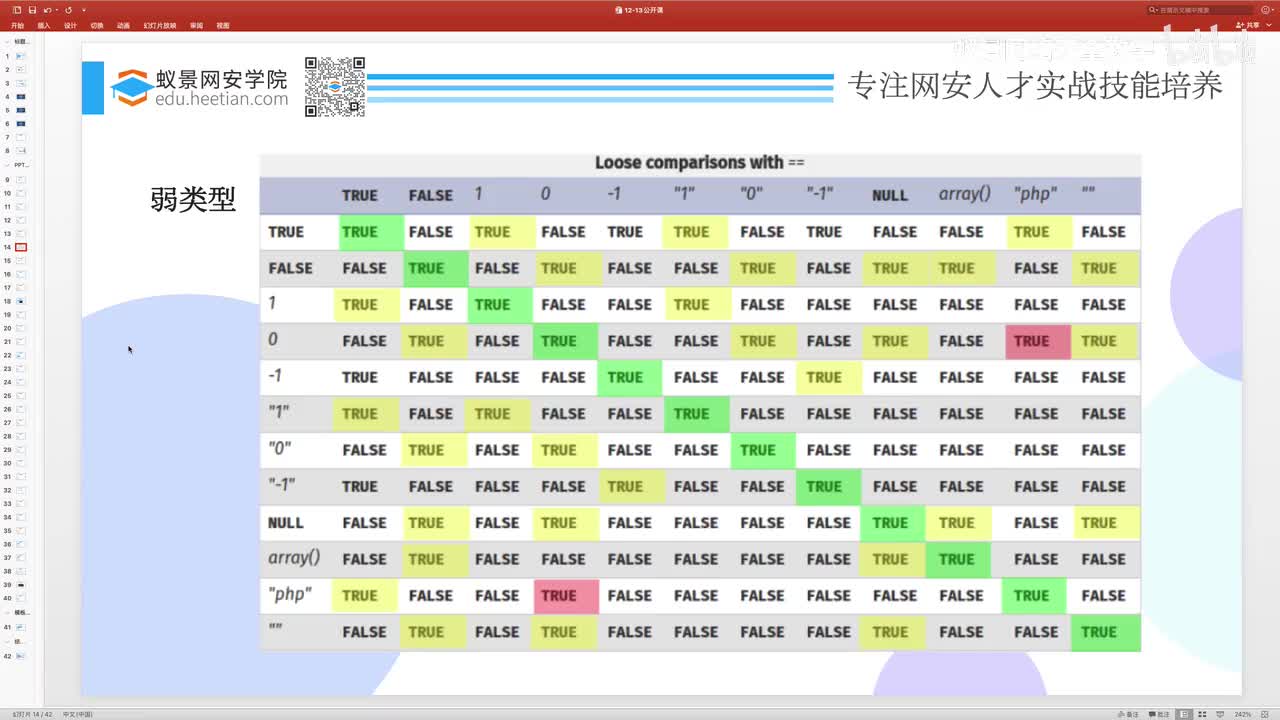Open the smiley feedback icon

tap(1267, 10)
